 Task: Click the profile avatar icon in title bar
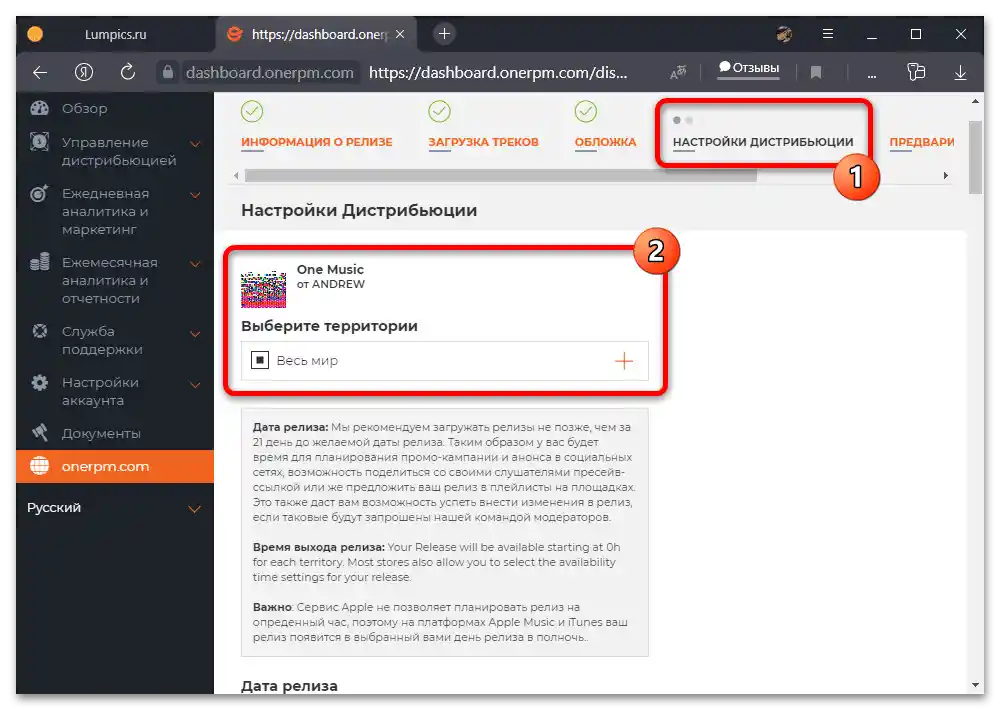784,34
